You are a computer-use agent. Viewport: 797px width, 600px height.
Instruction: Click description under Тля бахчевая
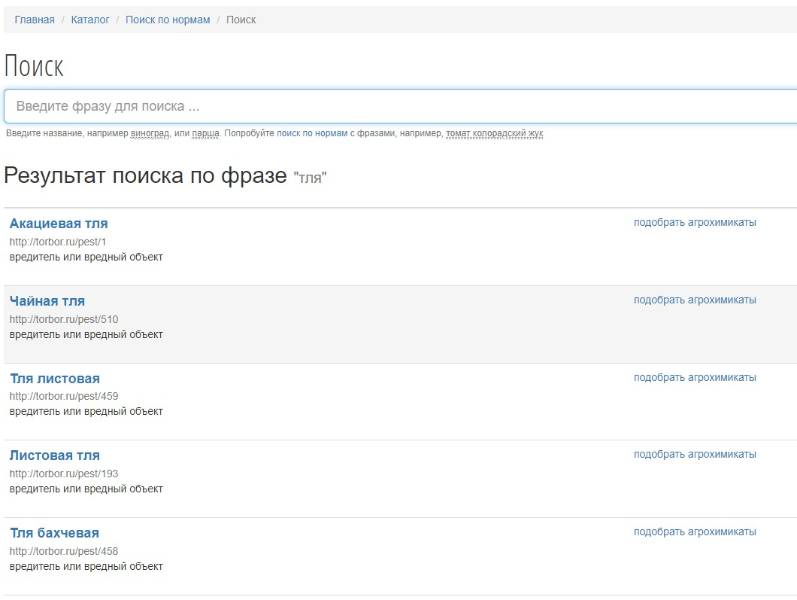[x=86, y=566]
